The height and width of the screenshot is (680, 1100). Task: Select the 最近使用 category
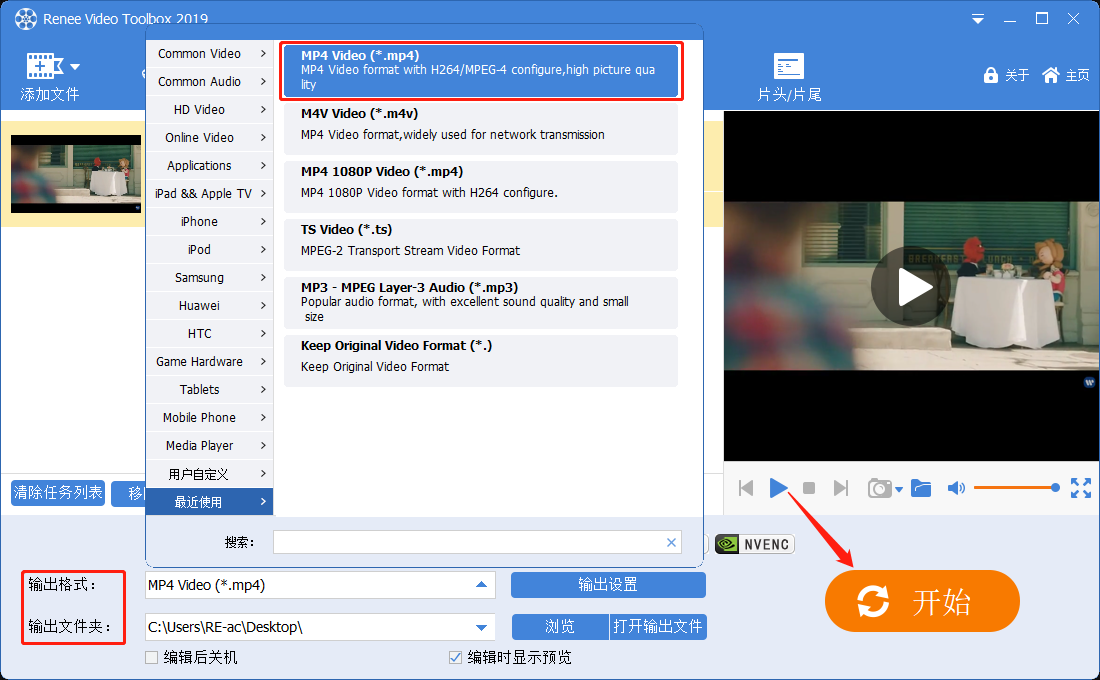click(210, 502)
